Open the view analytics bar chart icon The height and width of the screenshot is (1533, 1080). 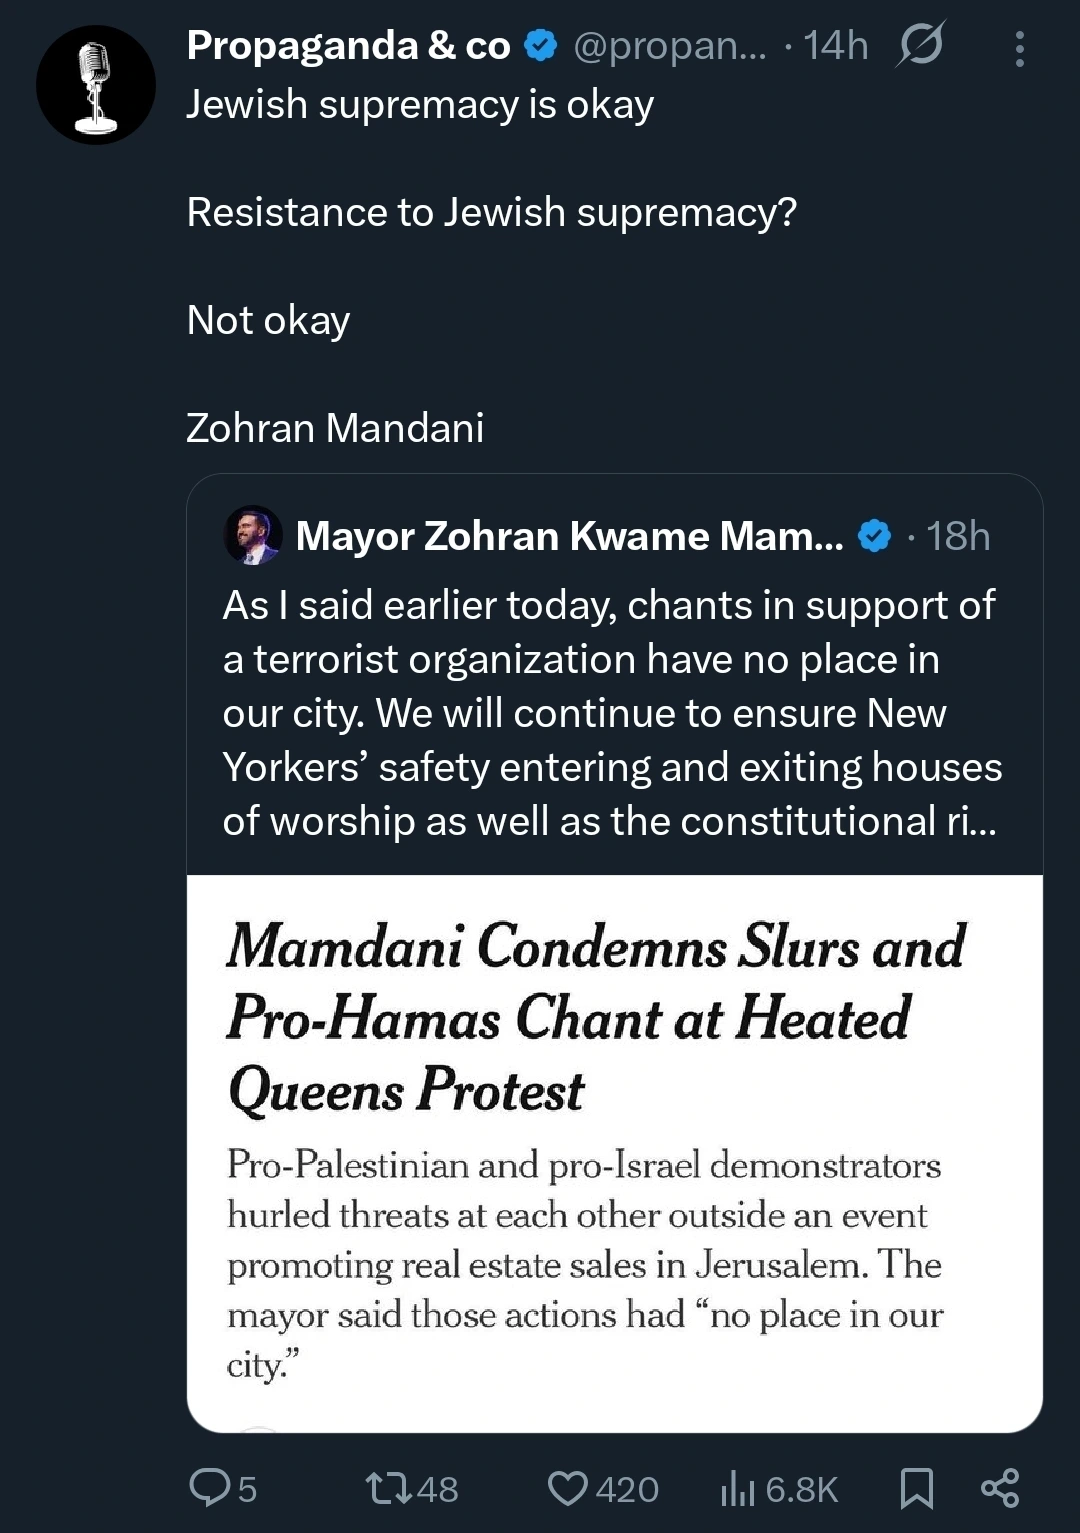pos(737,1488)
